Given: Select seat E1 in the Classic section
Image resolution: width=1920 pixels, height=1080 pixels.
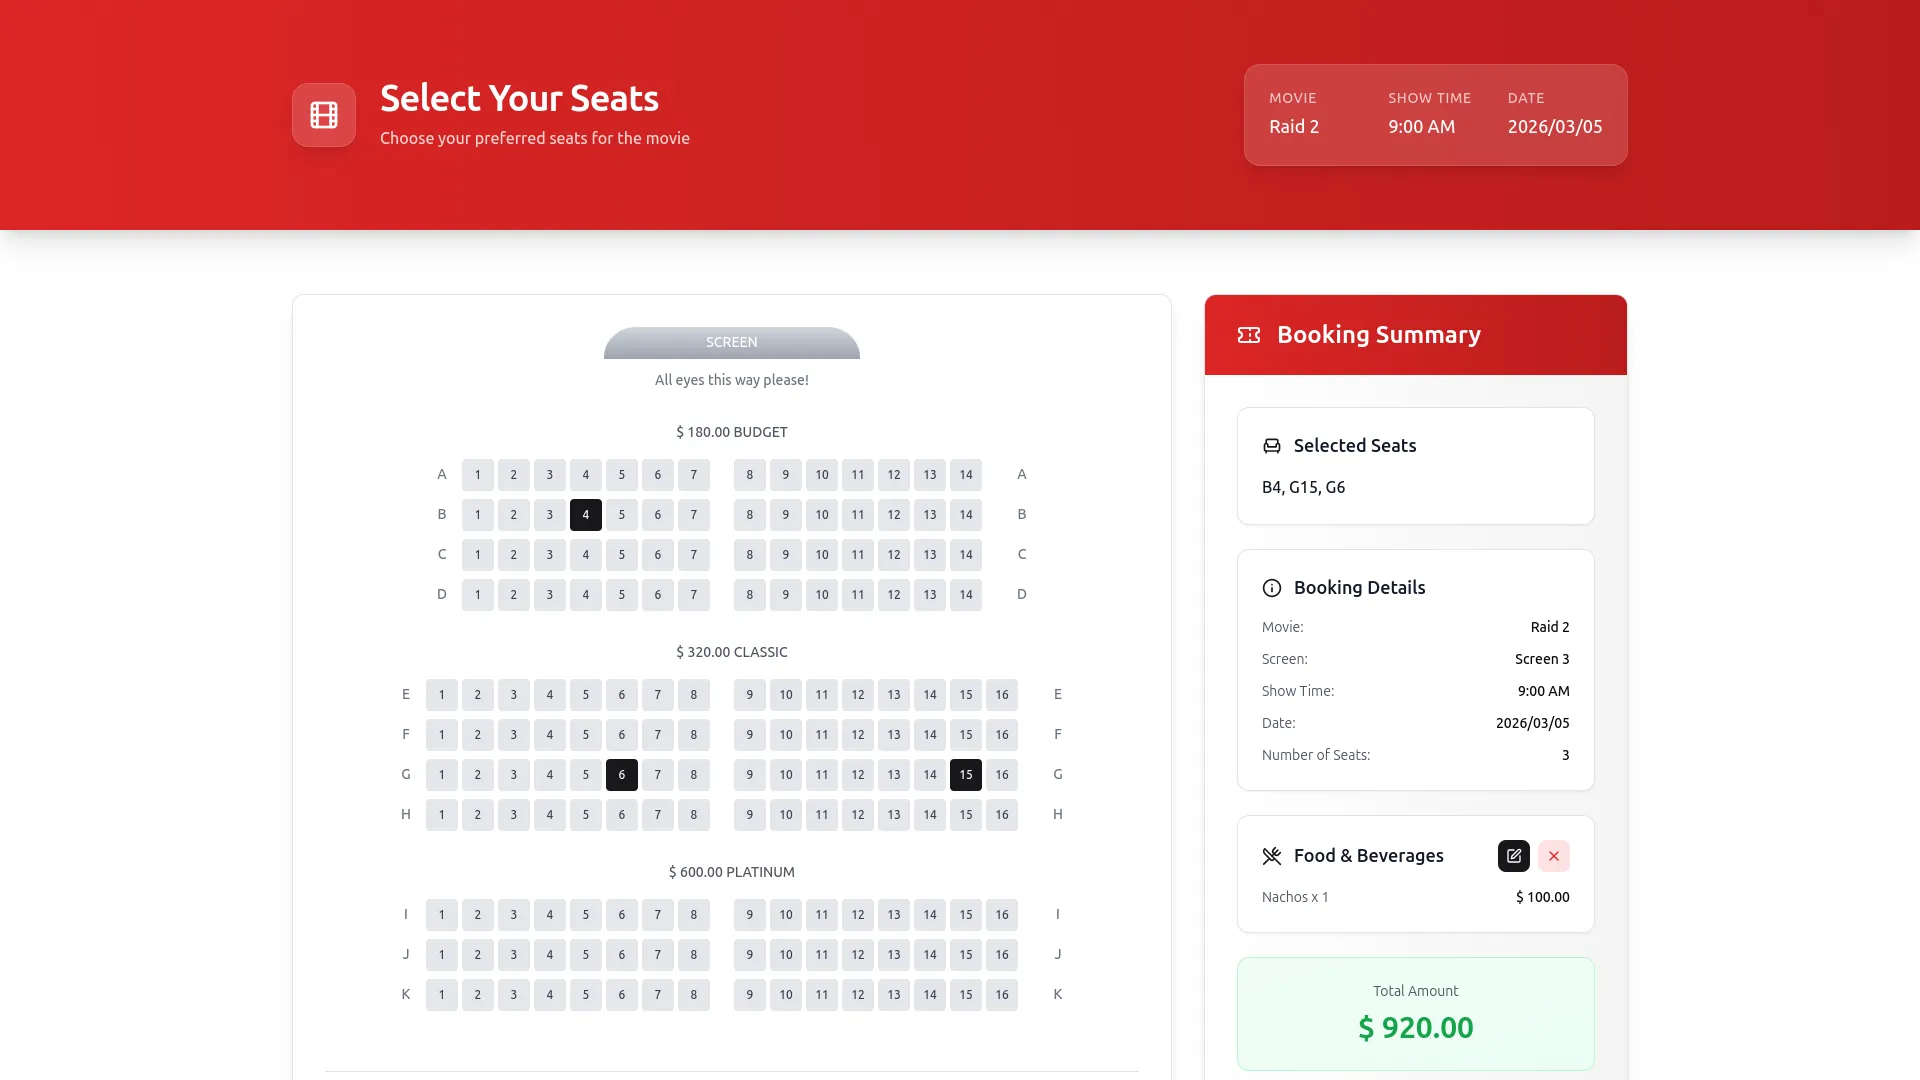Looking at the screenshot, I should pos(442,694).
